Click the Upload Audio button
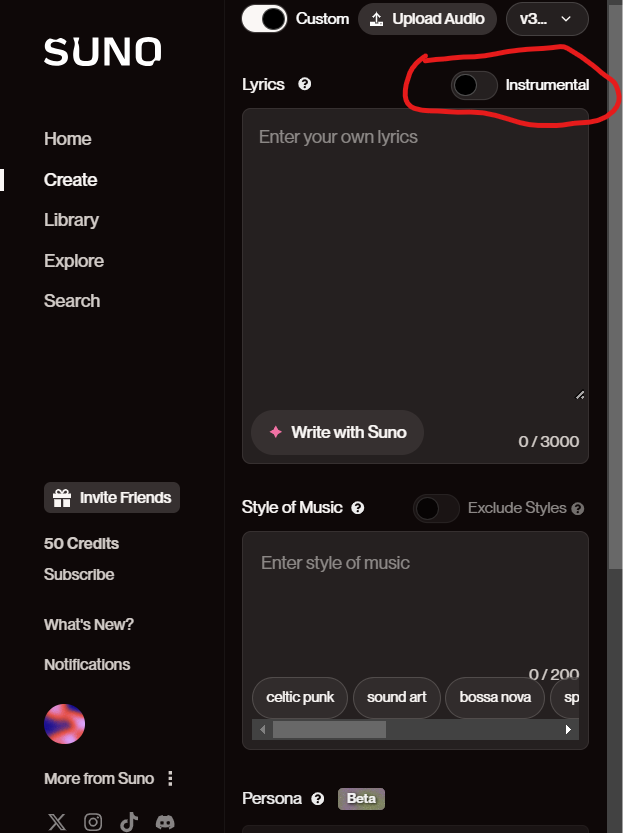 pyautogui.click(x=428, y=19)
